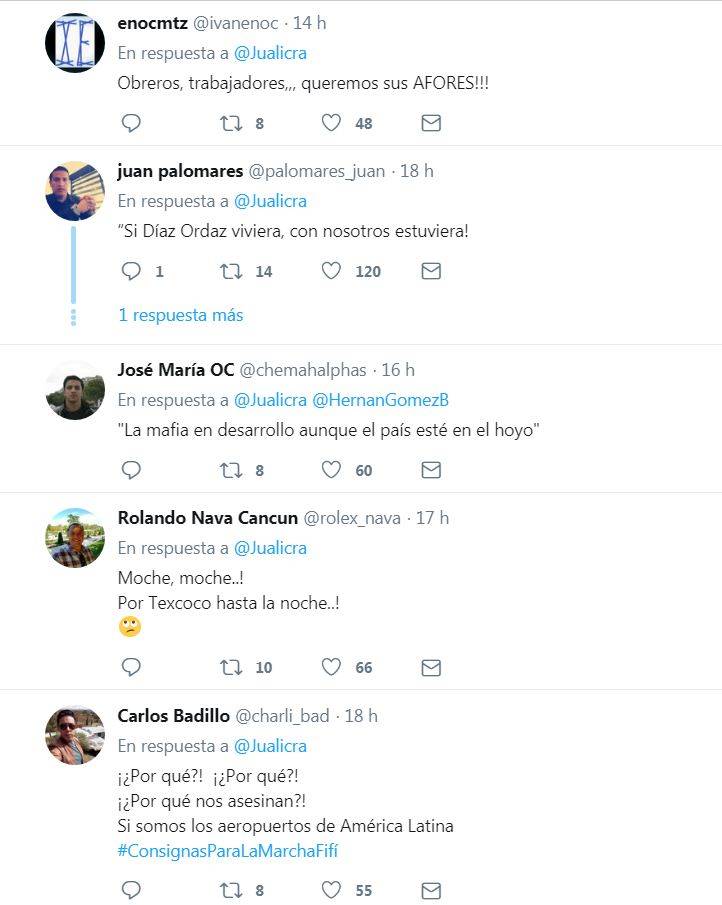The height and width of the screenshot is (905, 722).
Task: Click the message icon on enocmtz's tweet
Action: (x=431, y=123)
